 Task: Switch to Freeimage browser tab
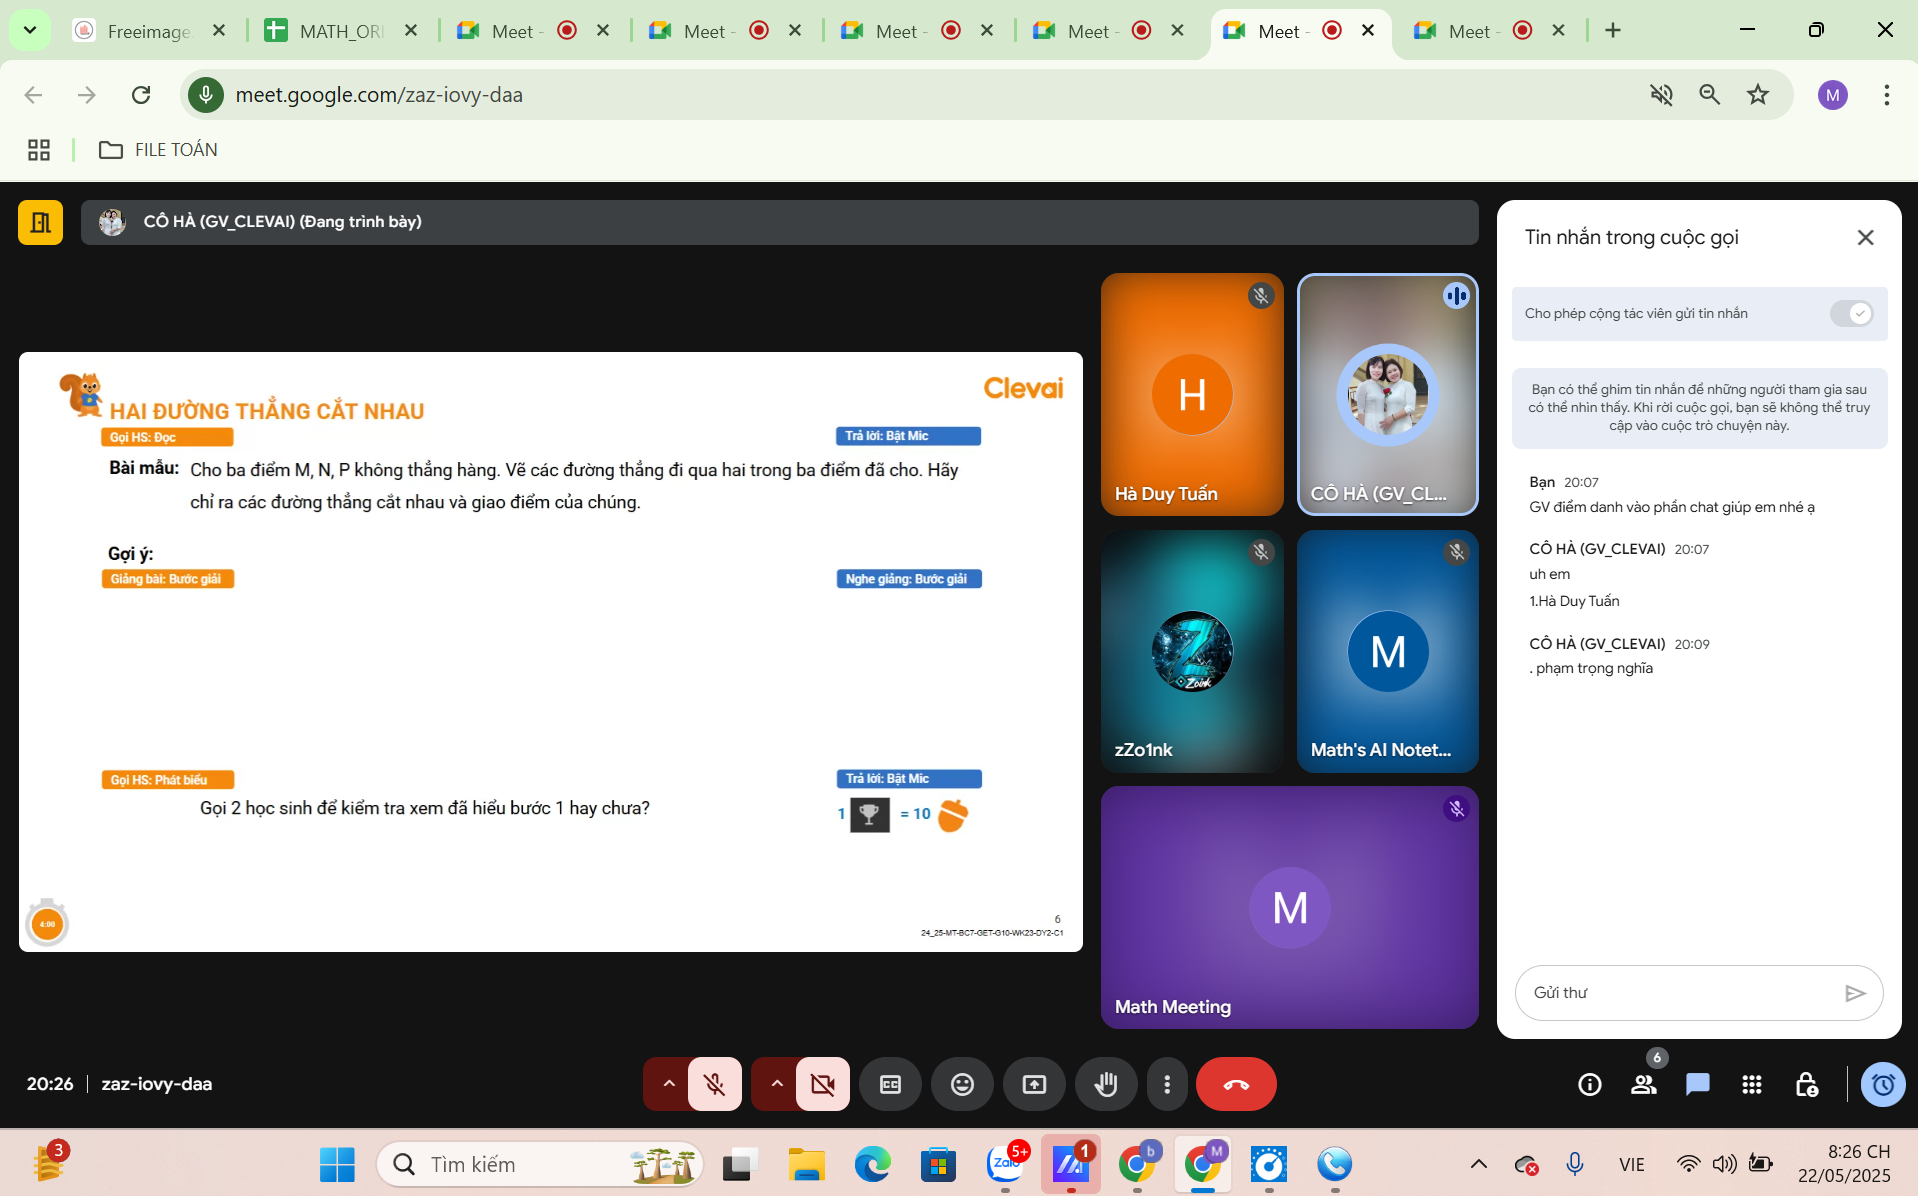coord(150,31)
